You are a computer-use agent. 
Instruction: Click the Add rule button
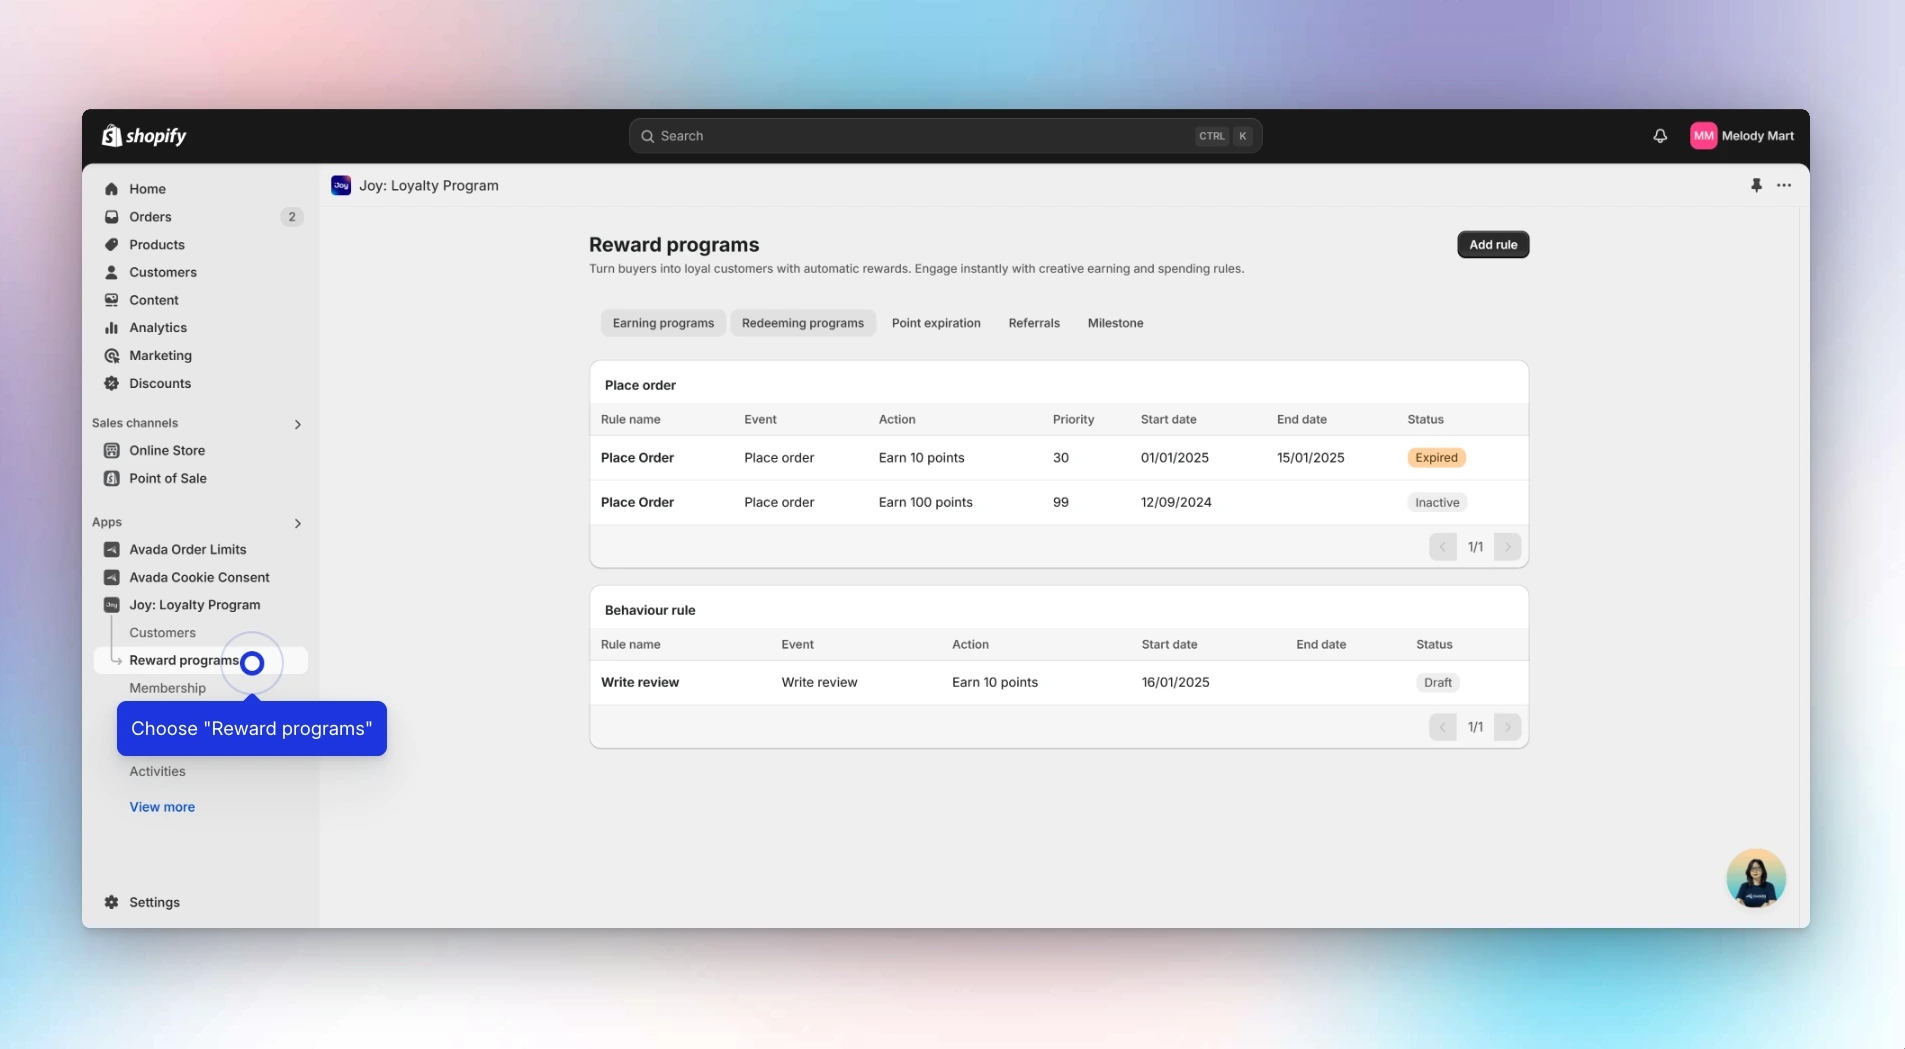click(x=1492, y=245)
